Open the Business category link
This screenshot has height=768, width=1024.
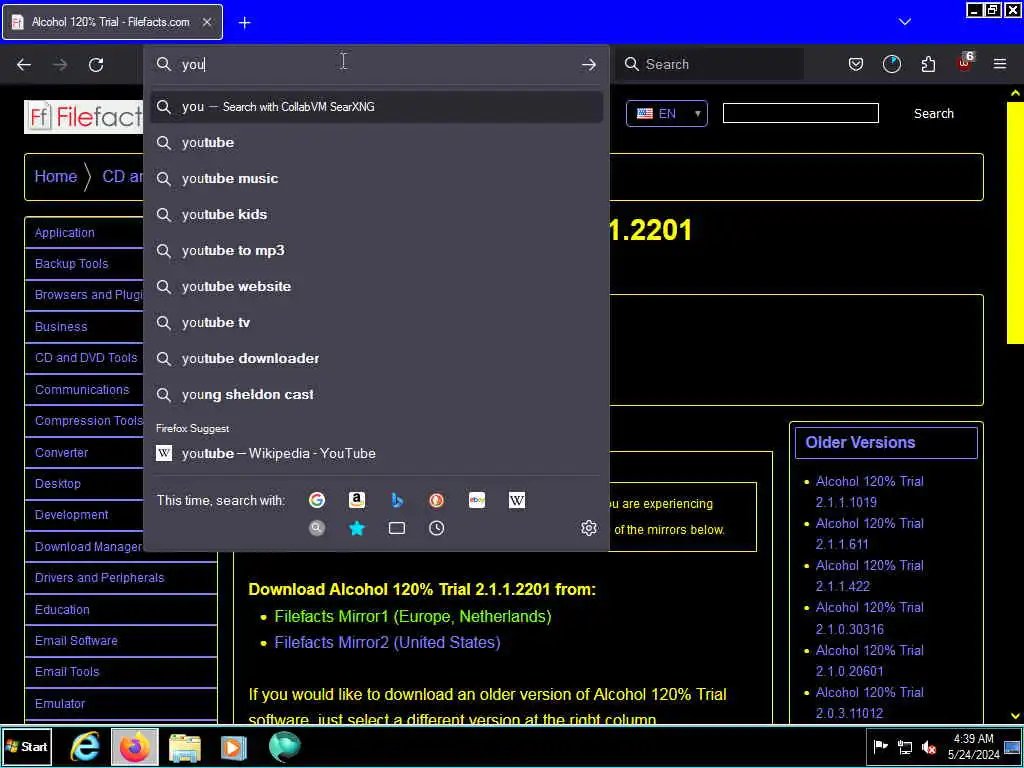[x=61, y=327]
